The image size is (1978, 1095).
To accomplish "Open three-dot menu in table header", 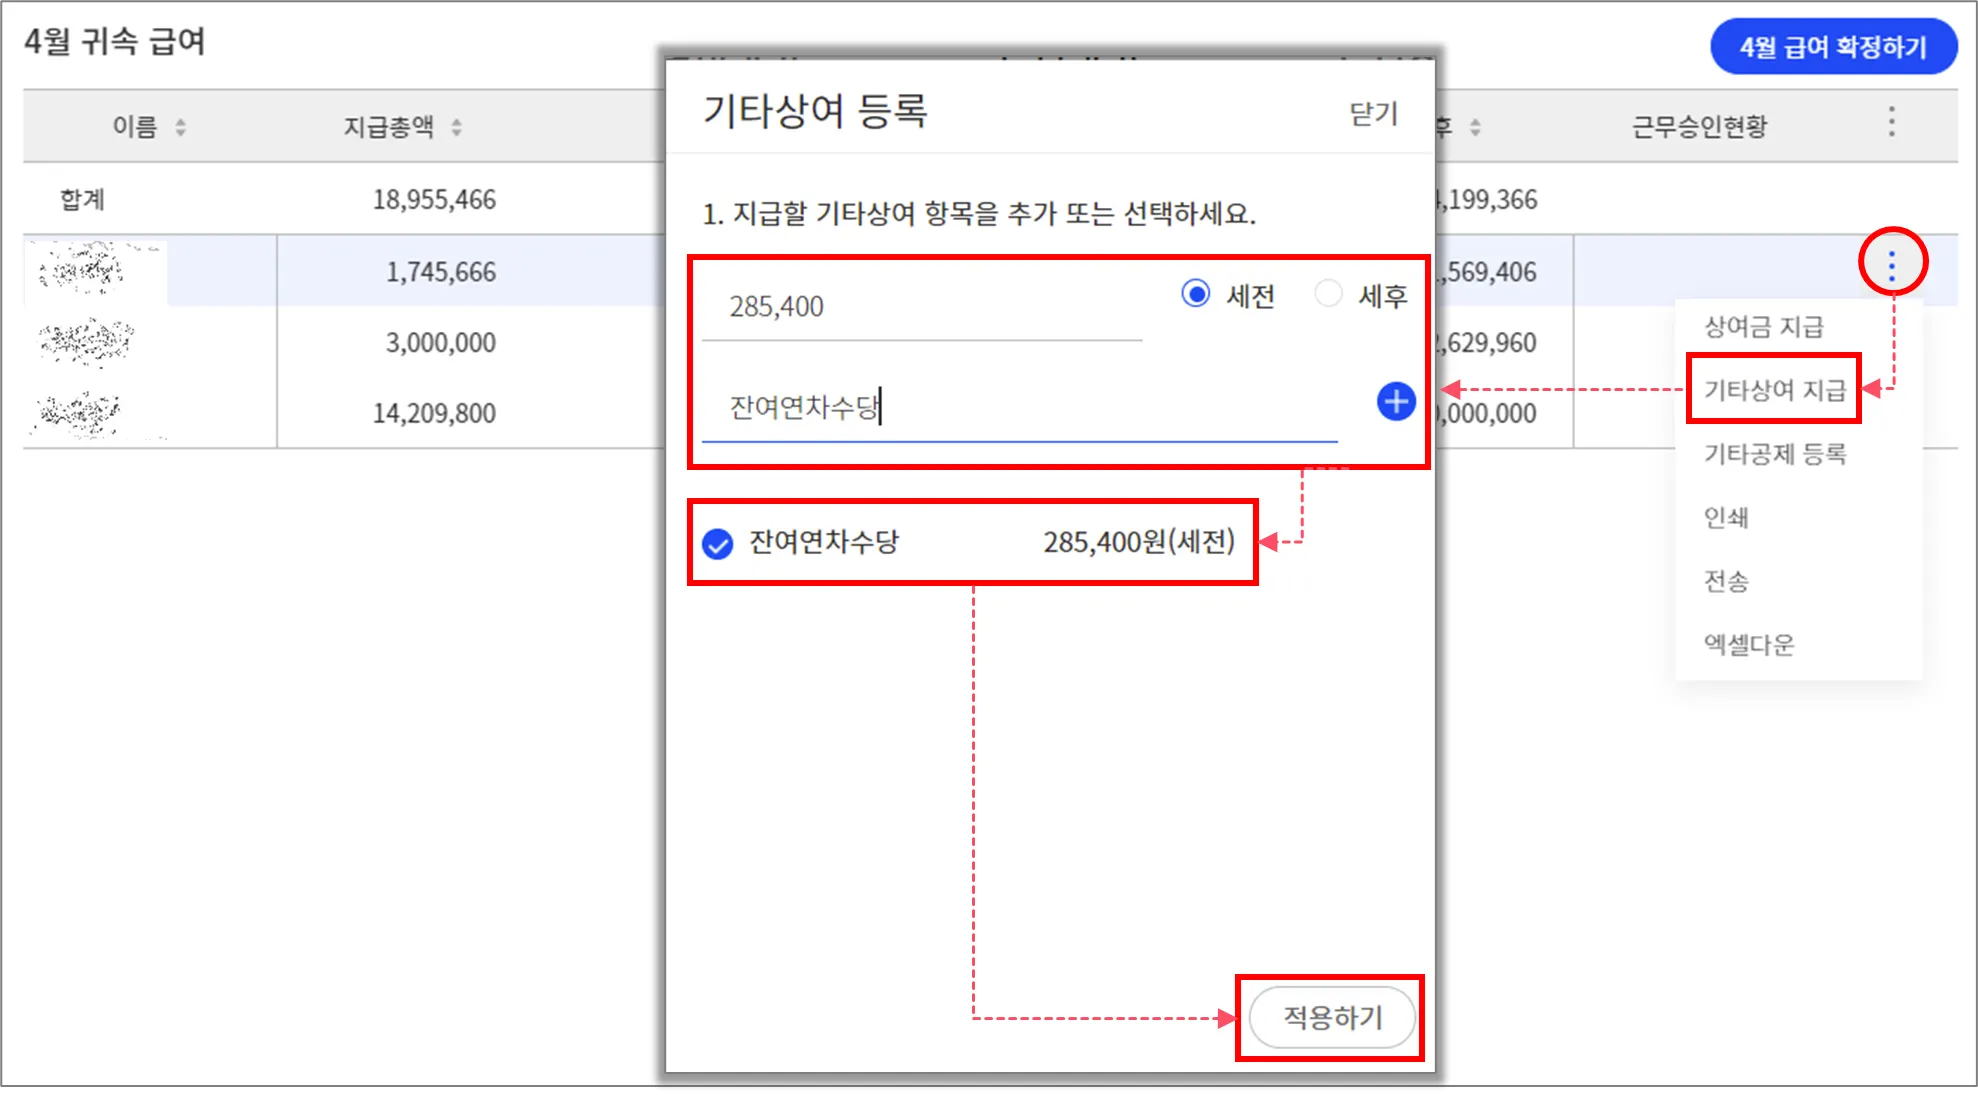I will 1891,122.
